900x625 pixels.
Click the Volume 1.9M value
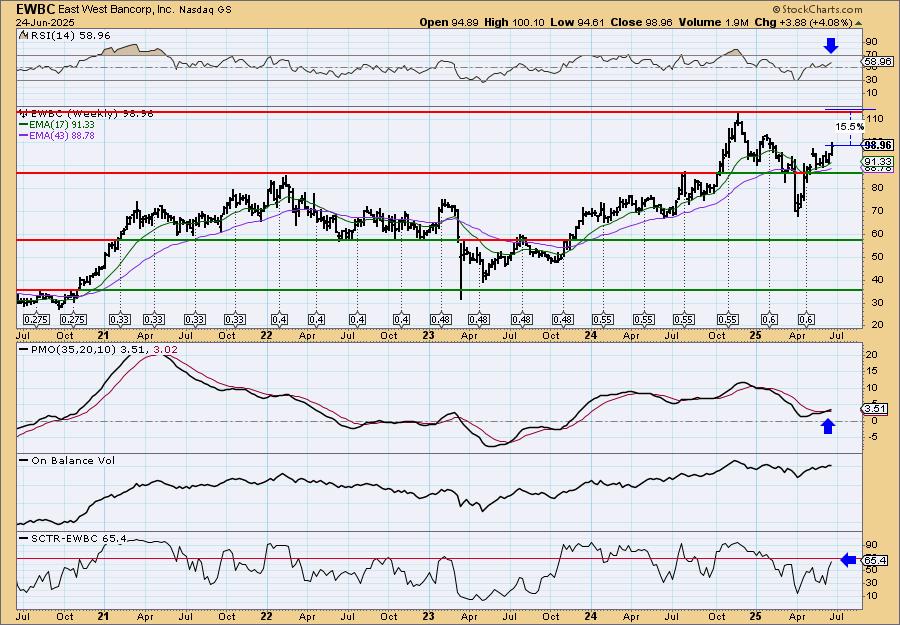coord(713,22)
